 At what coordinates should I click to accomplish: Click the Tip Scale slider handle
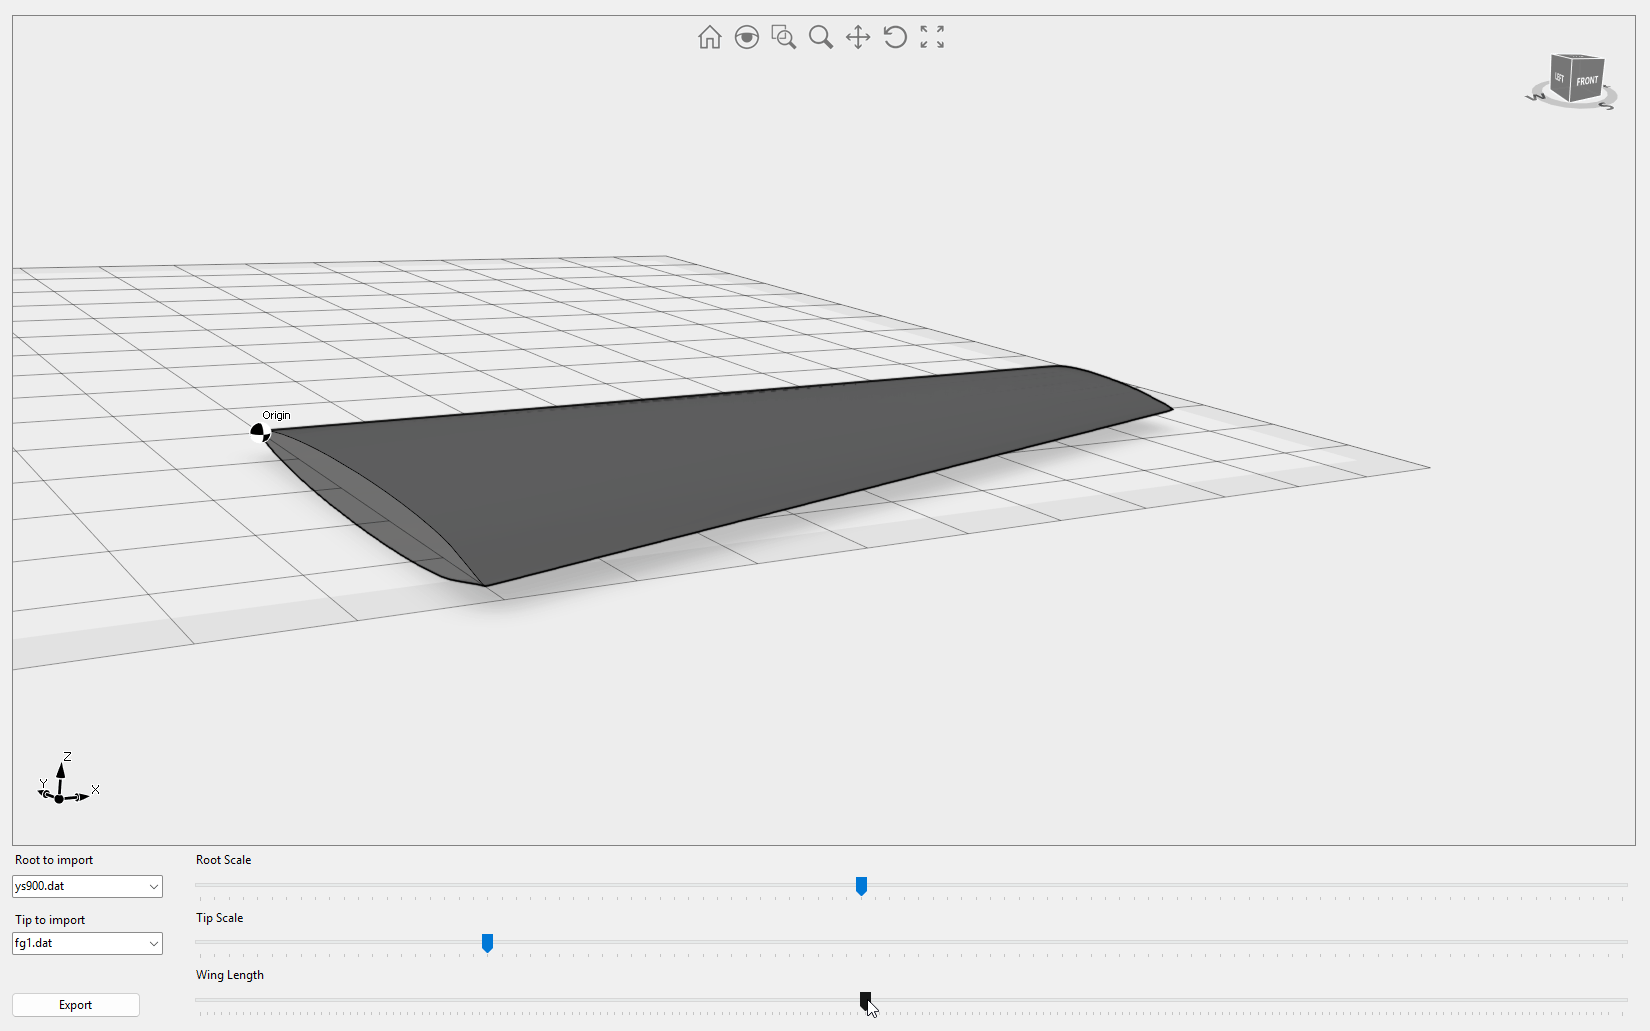(x=487, y=943)
